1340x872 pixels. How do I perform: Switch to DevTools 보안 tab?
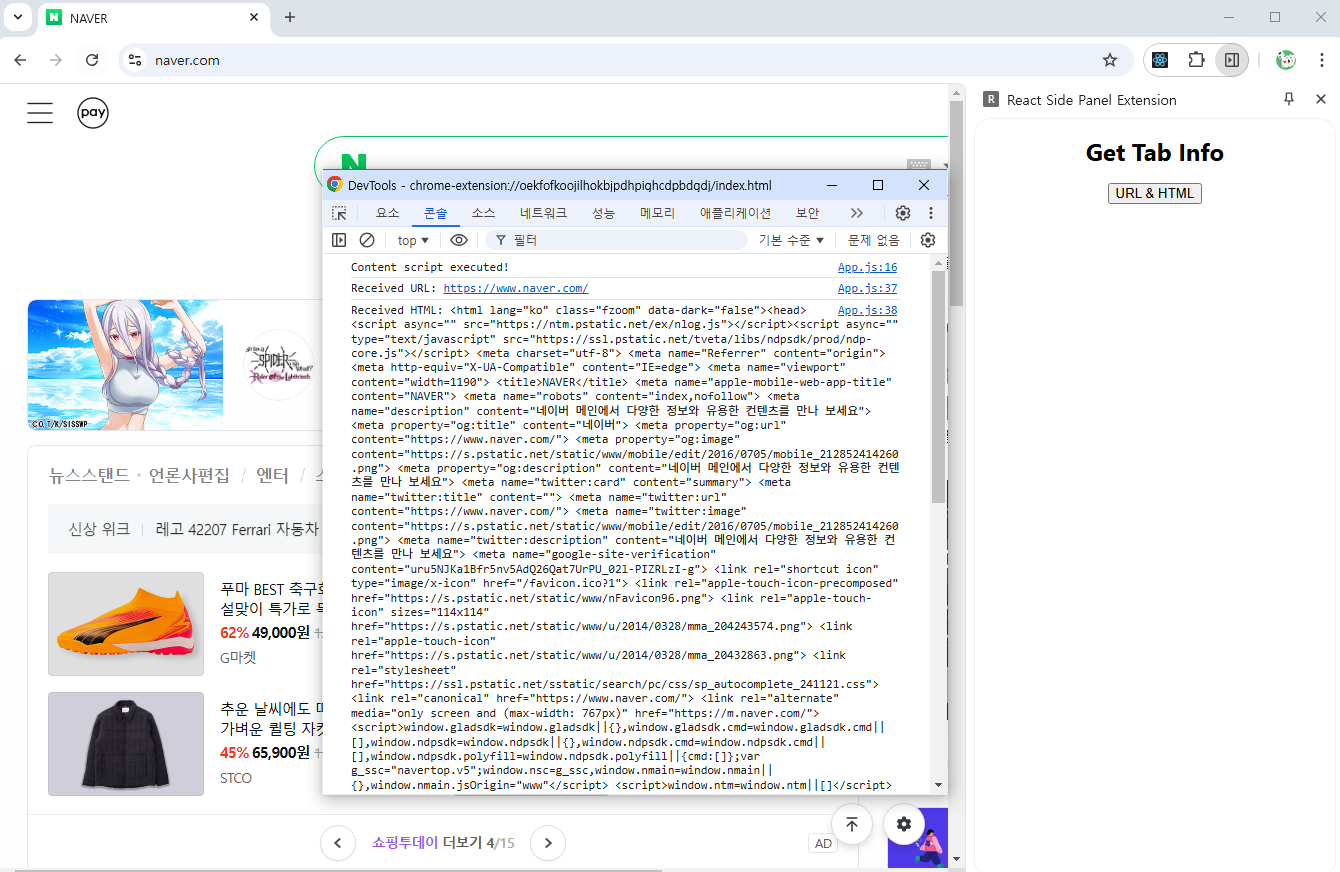tap(807, 213)
